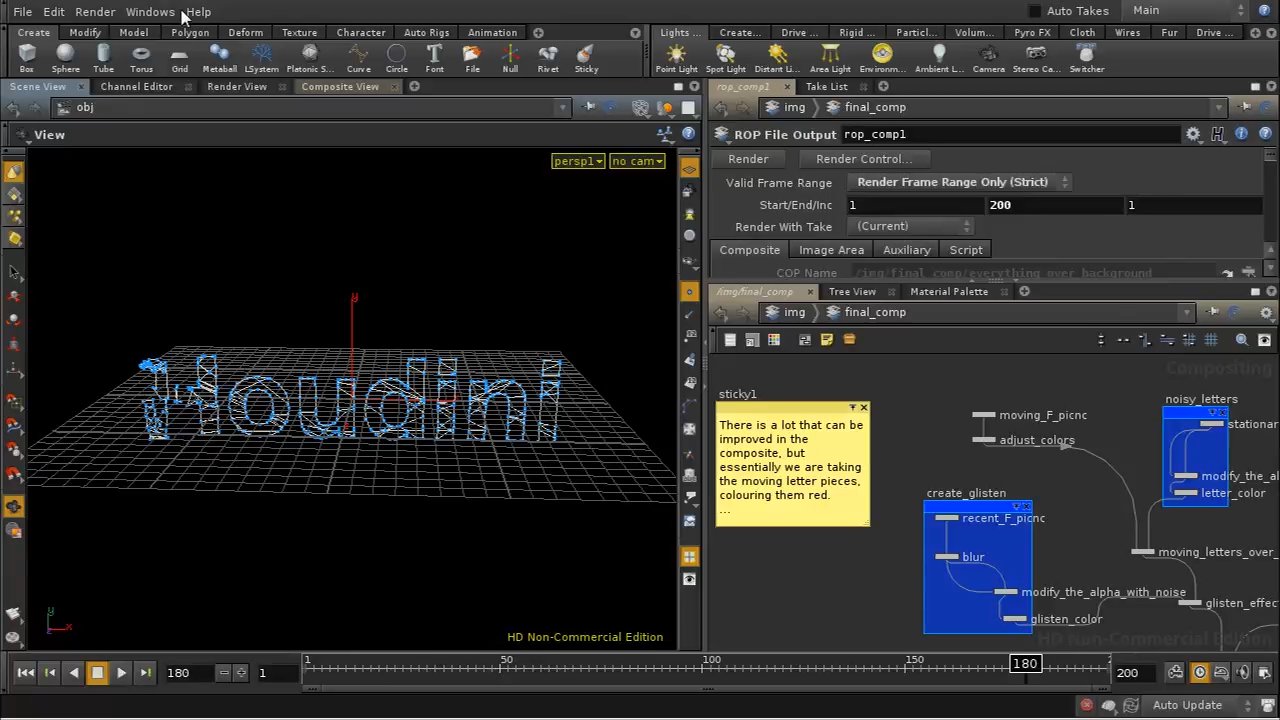Add a Null object

click(510, 58)
